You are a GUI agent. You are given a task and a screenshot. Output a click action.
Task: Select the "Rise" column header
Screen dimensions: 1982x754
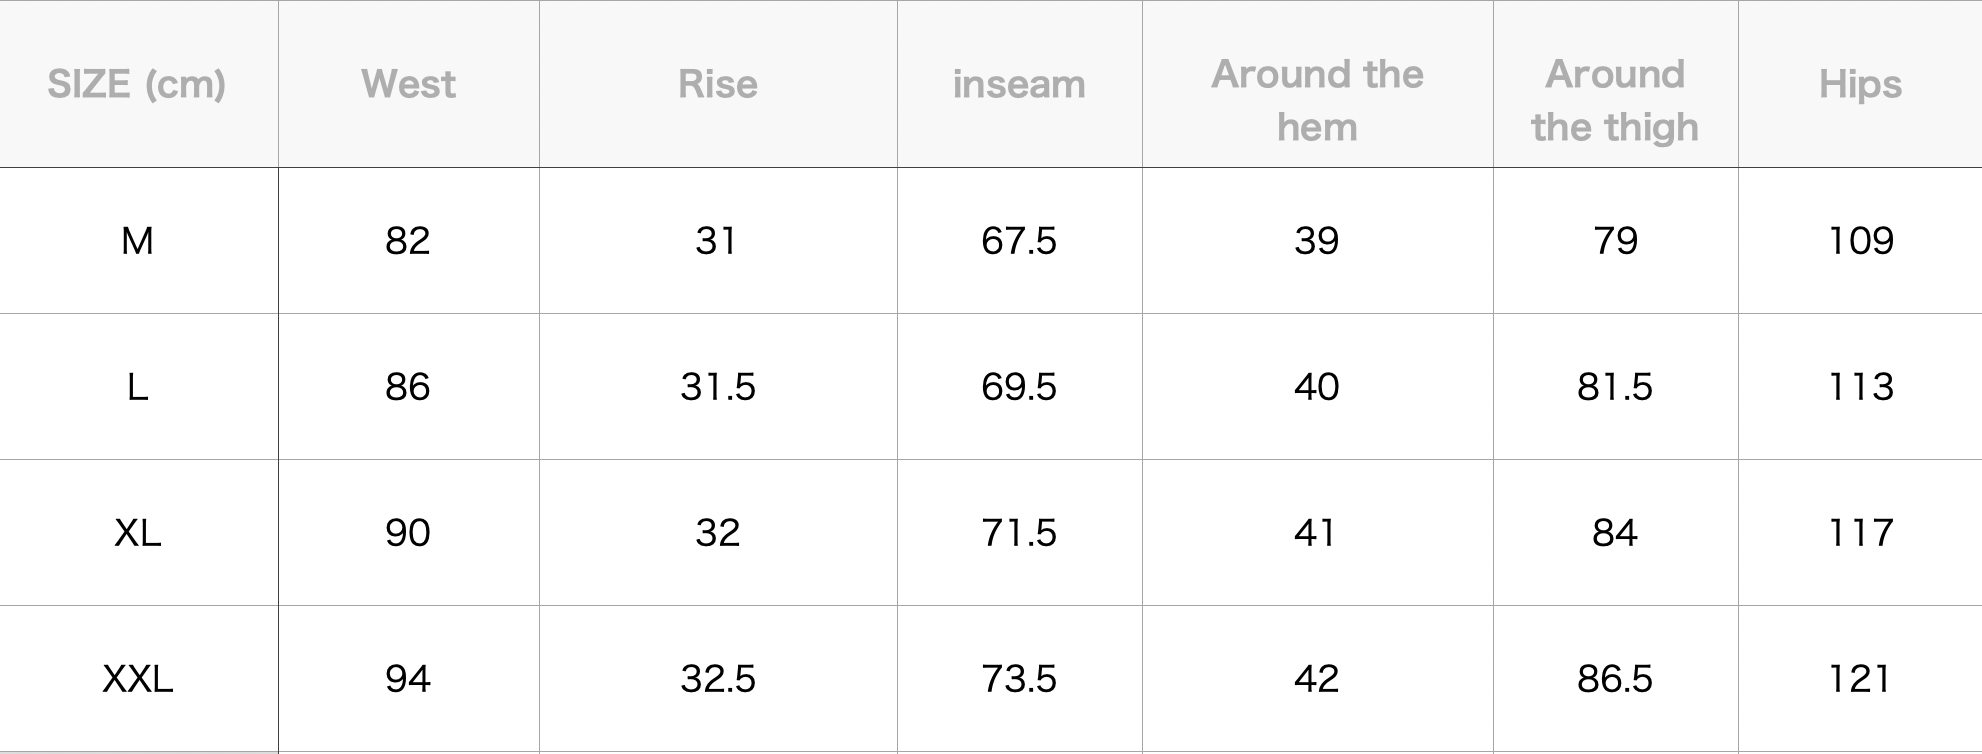pos(717,84)
